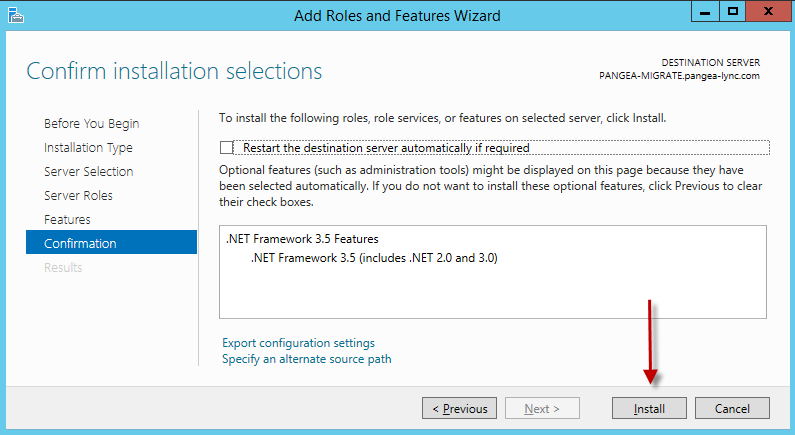The image size is (795, 435).
Task: Cancel the wizard
Action: point(732,408)
